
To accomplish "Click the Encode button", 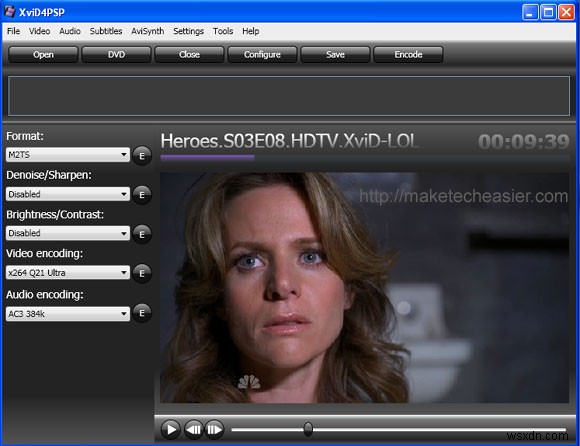I will (x=408, y=54).
